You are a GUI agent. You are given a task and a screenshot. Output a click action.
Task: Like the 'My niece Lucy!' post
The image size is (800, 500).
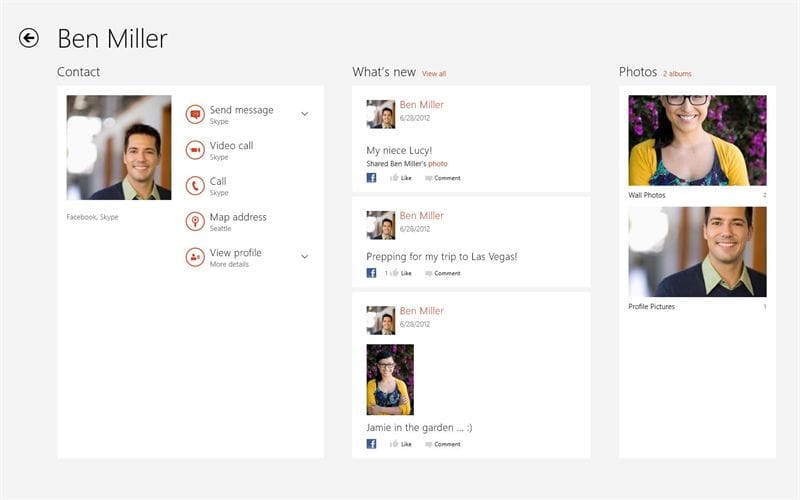click(400, 178)
